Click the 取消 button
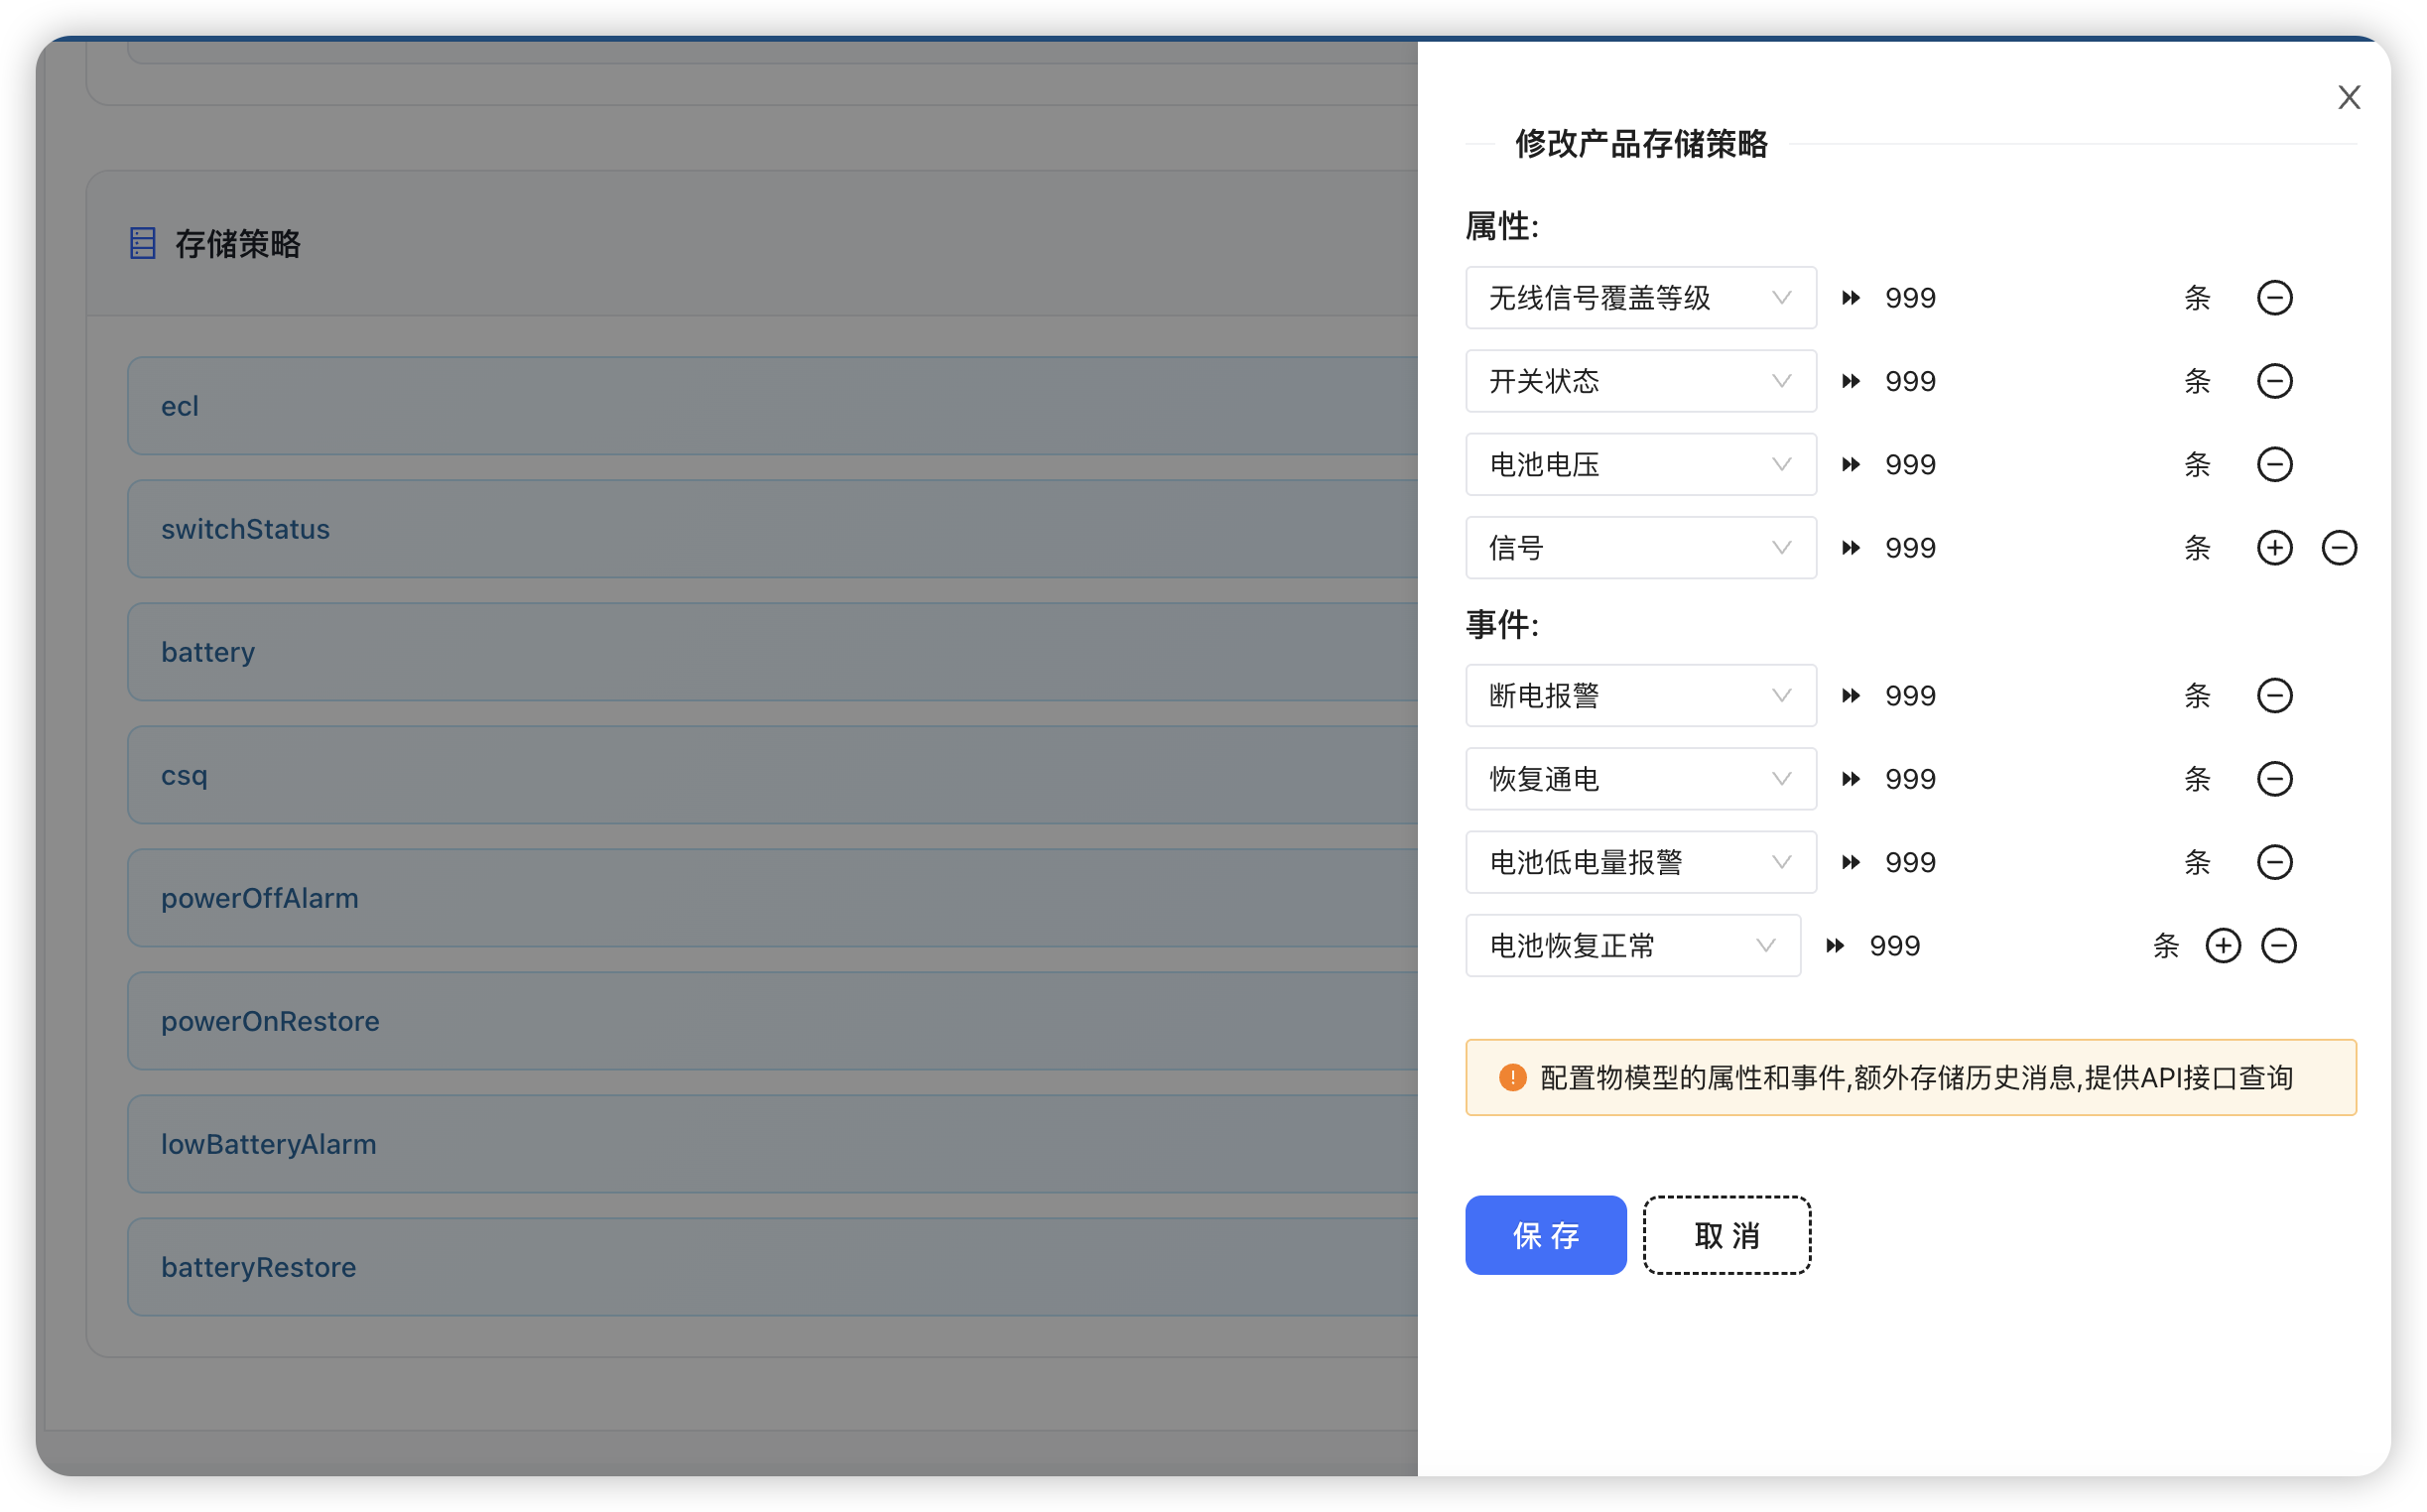The width and height of the screenshot is (2427, 1512). tap(1726, 1235)
